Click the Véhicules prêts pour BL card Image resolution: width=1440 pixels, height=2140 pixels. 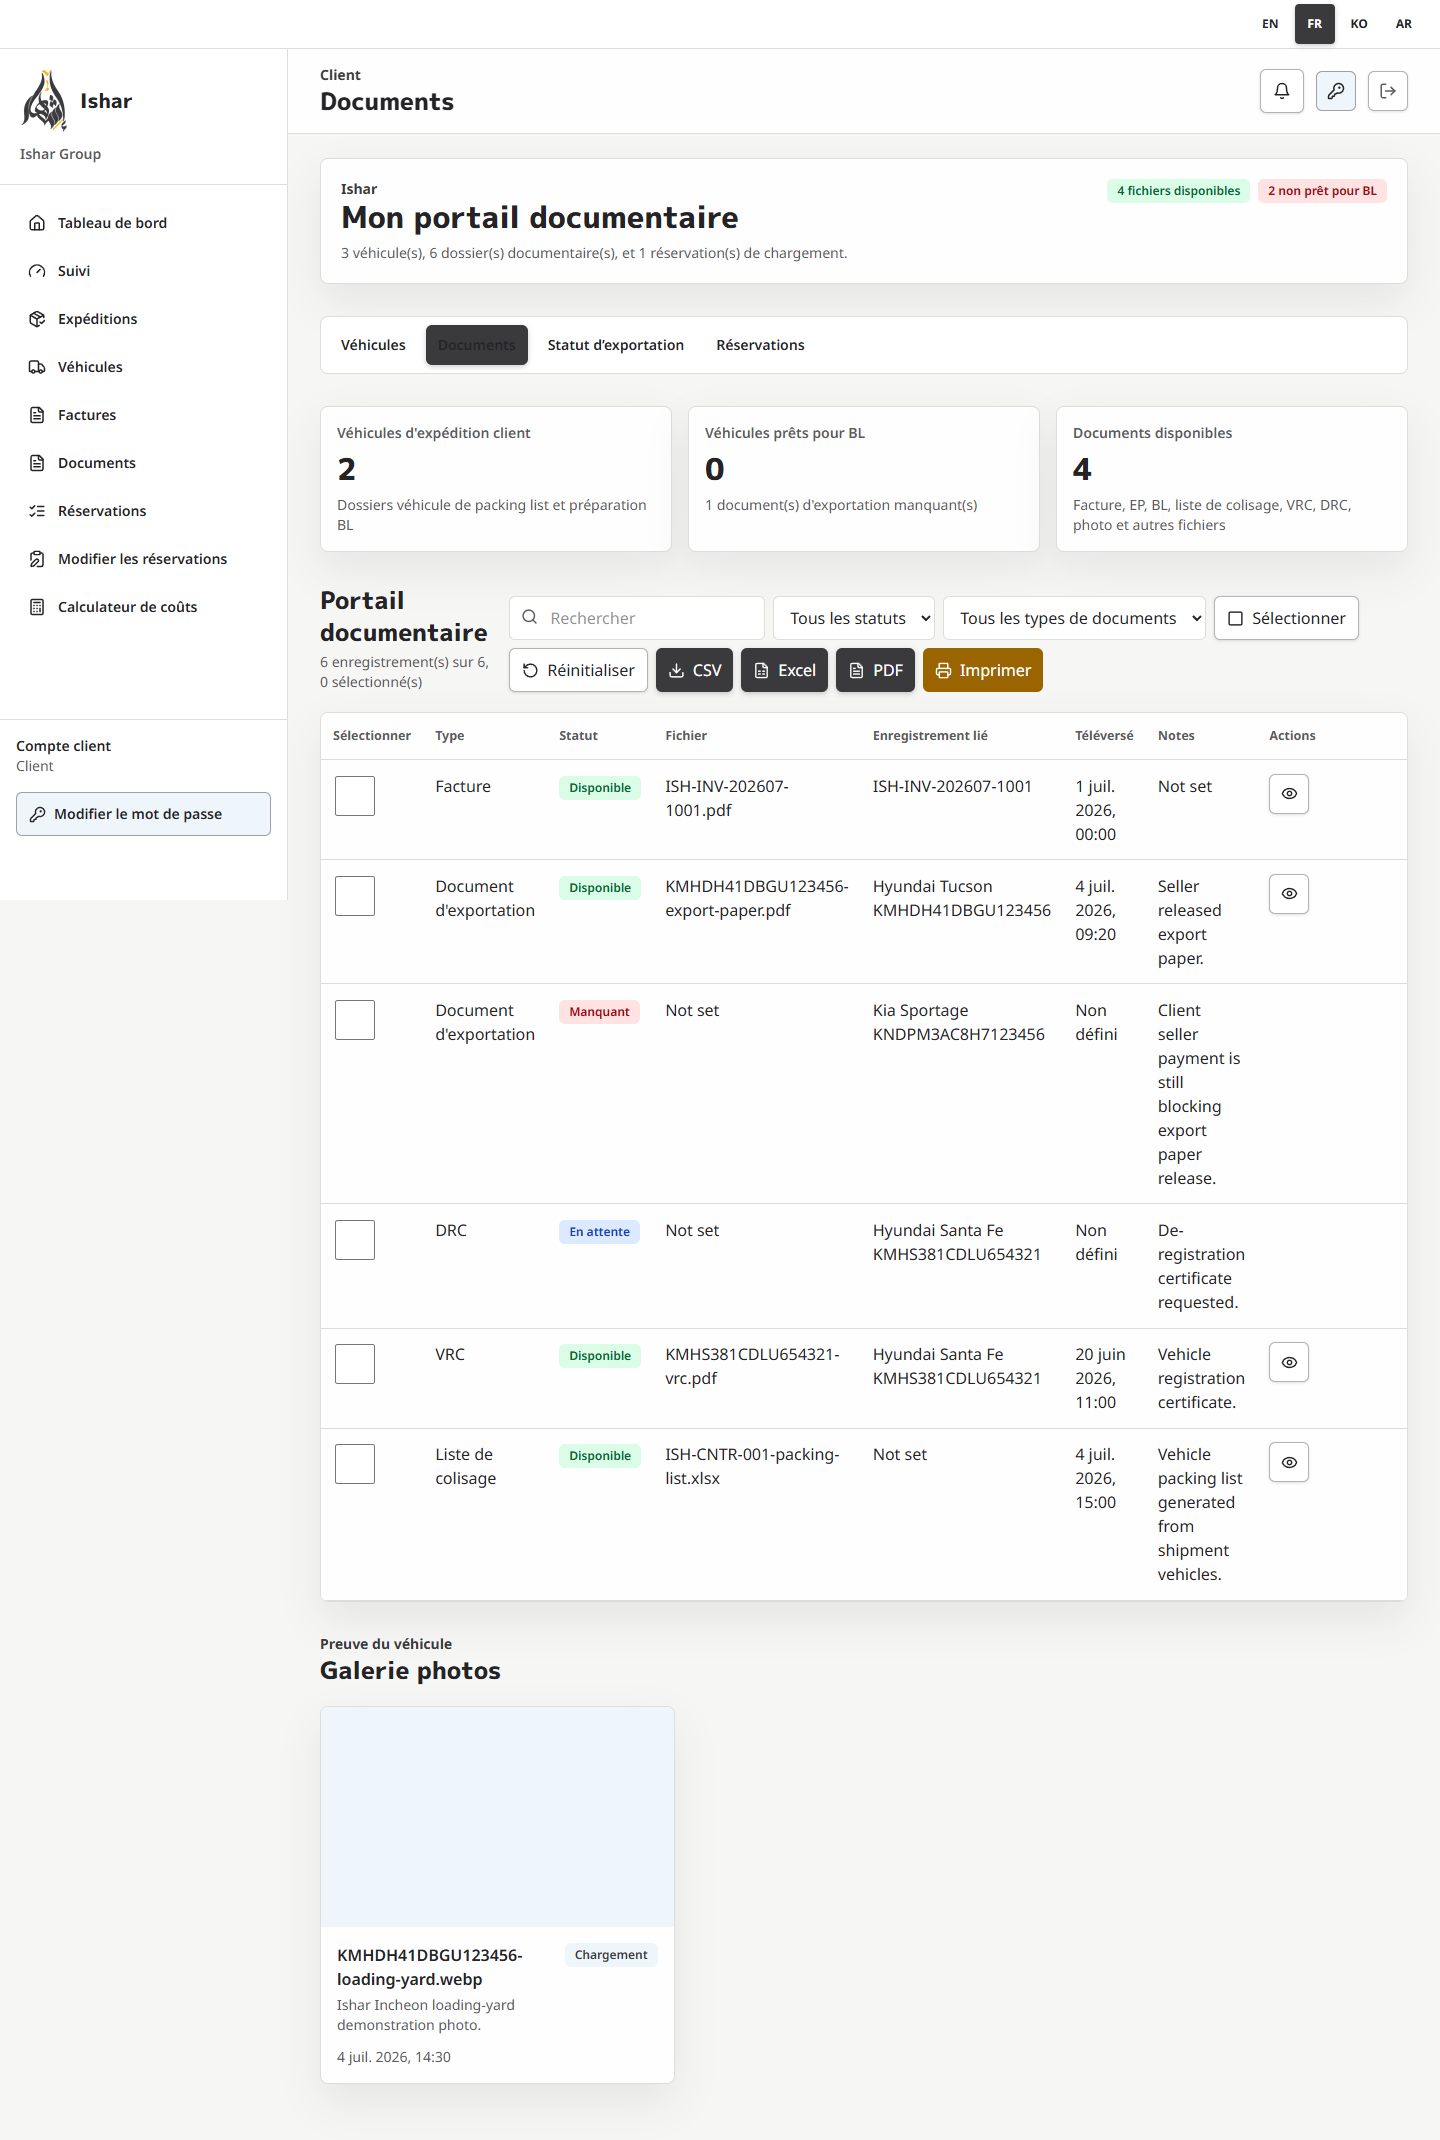(864, 479)
